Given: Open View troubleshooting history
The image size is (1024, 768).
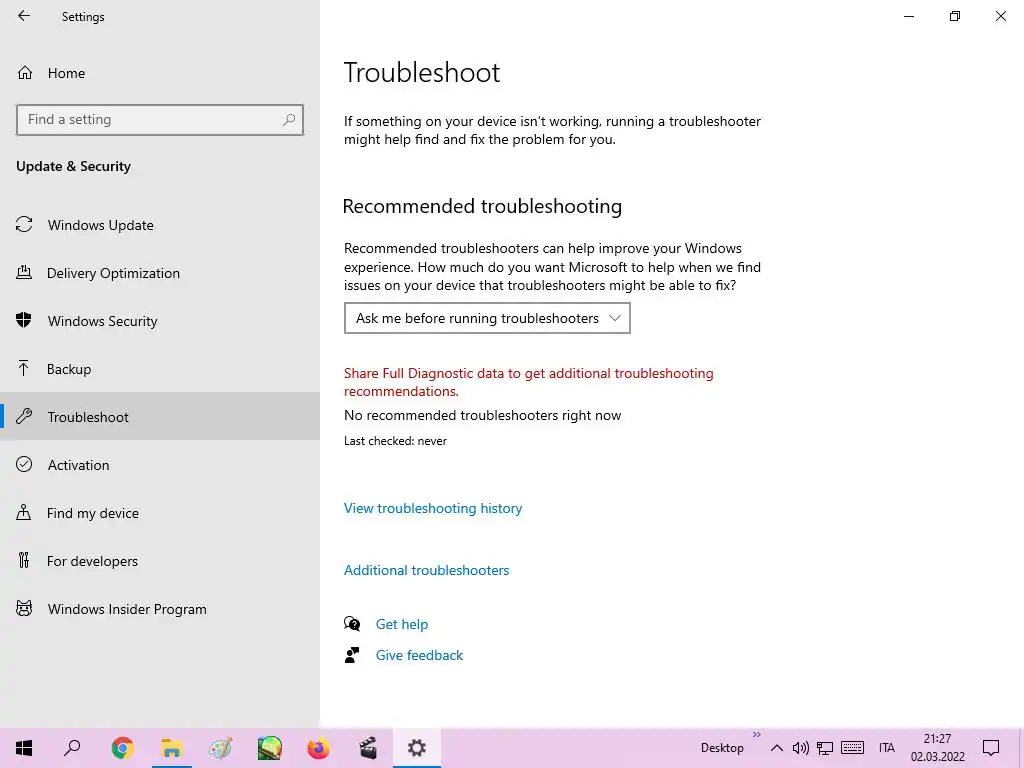Looking at the screenshot, I should coord(433,508).
